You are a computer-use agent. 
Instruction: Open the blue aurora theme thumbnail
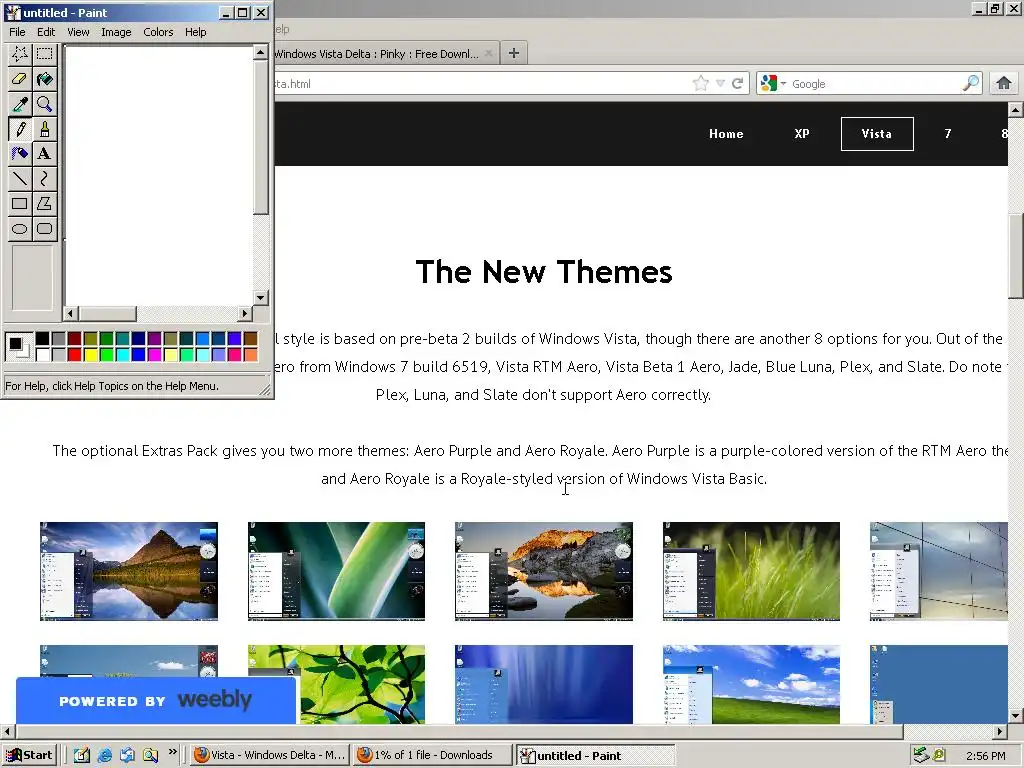click(x=544, y=684)
